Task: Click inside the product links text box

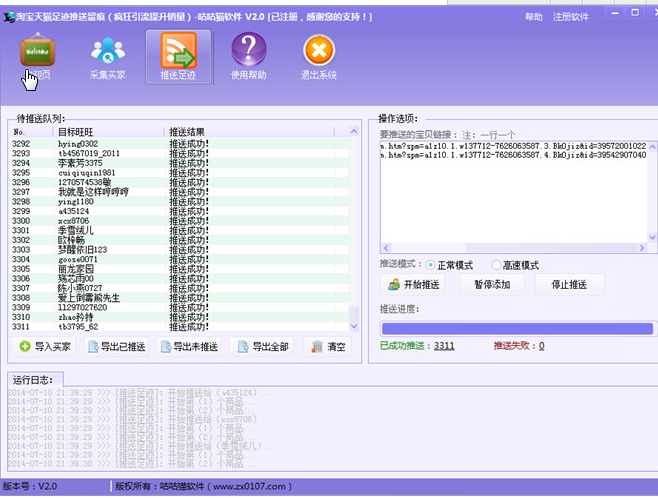Action: coord(514,200)
